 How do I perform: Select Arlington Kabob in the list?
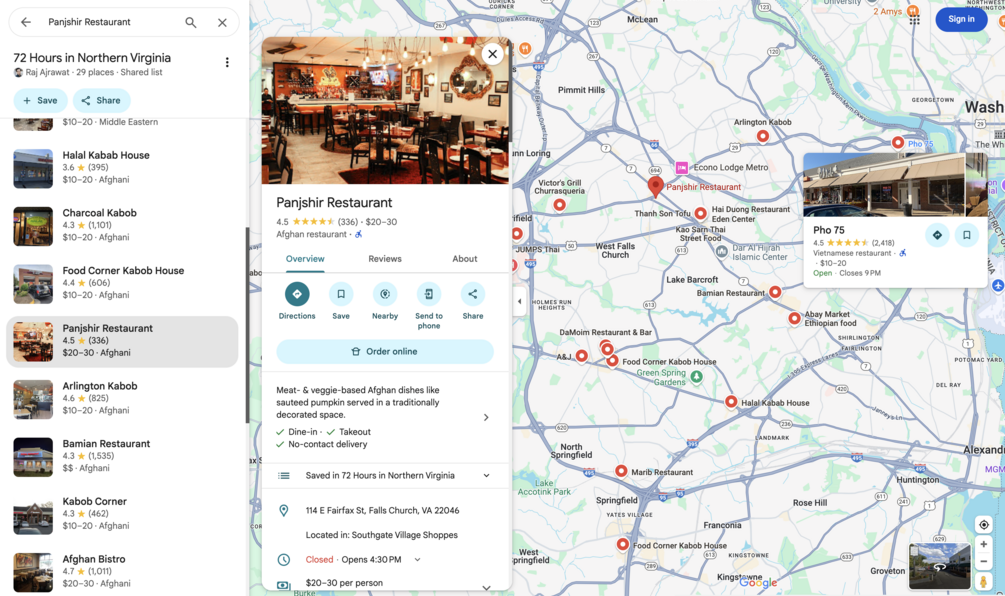click(122, 399)
